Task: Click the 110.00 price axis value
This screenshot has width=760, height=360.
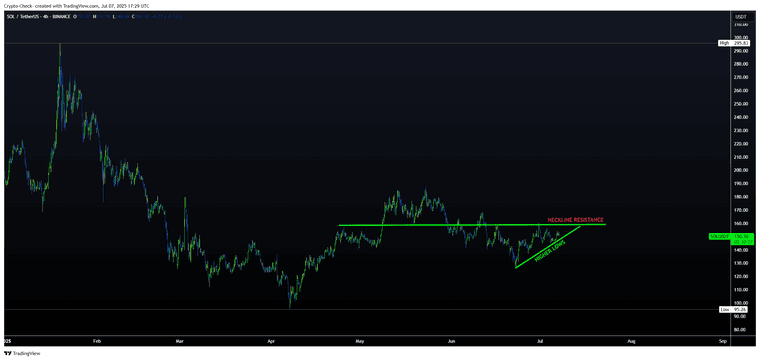Action: click(740, 290)
